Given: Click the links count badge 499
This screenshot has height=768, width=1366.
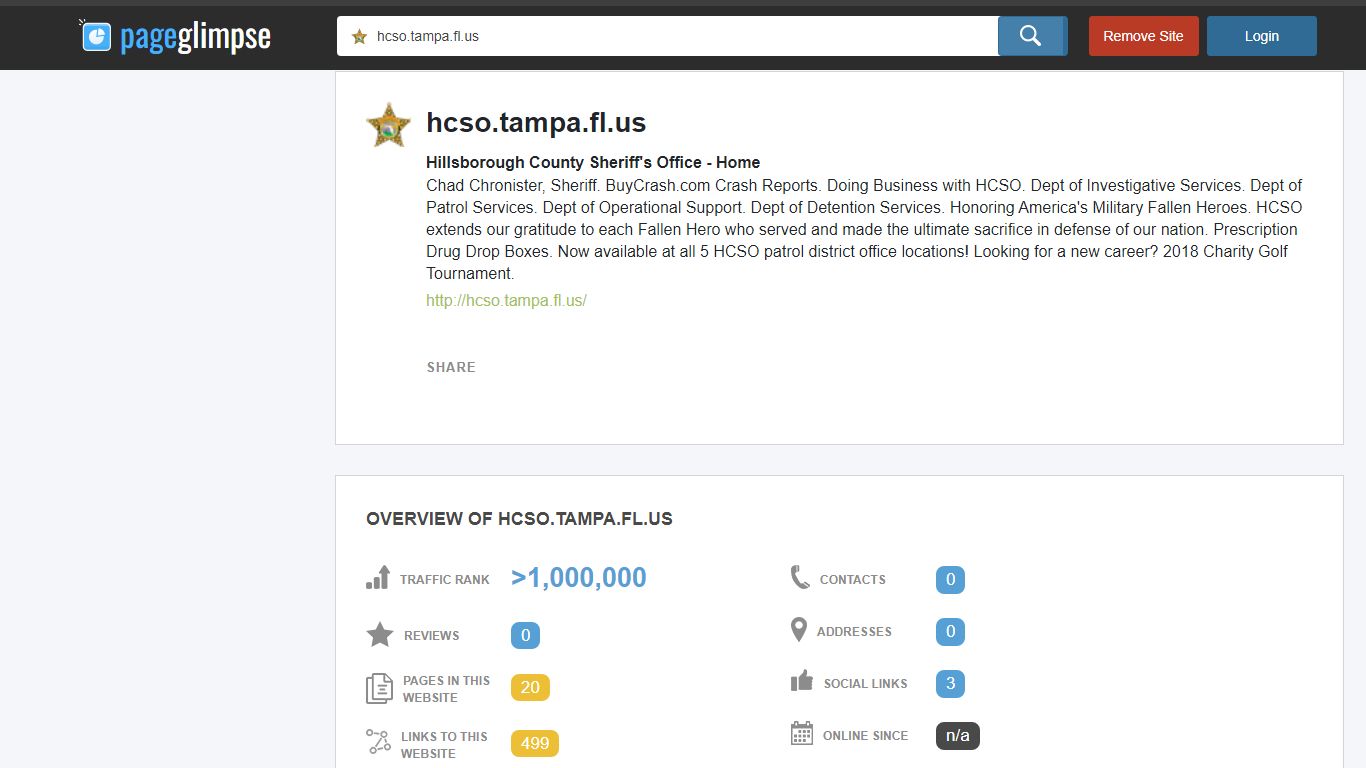Looking at the screenshot, I should point(535,743).
